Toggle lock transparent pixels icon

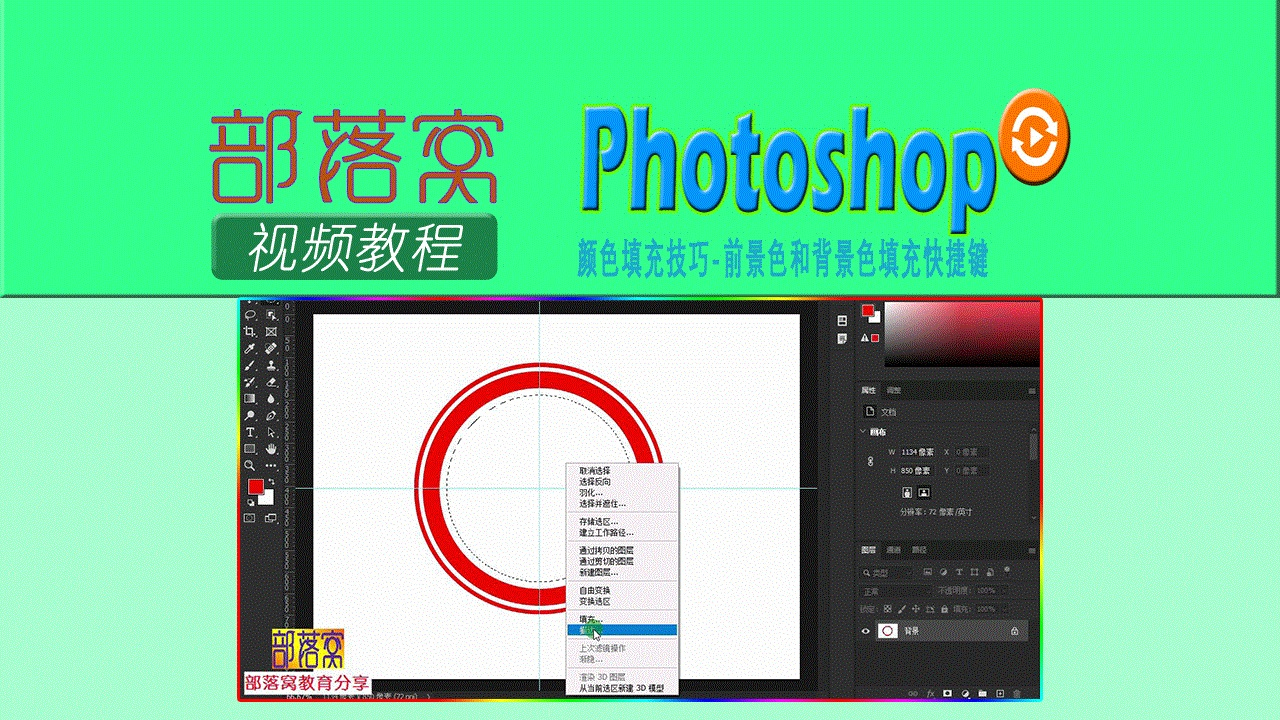[887, 609]
